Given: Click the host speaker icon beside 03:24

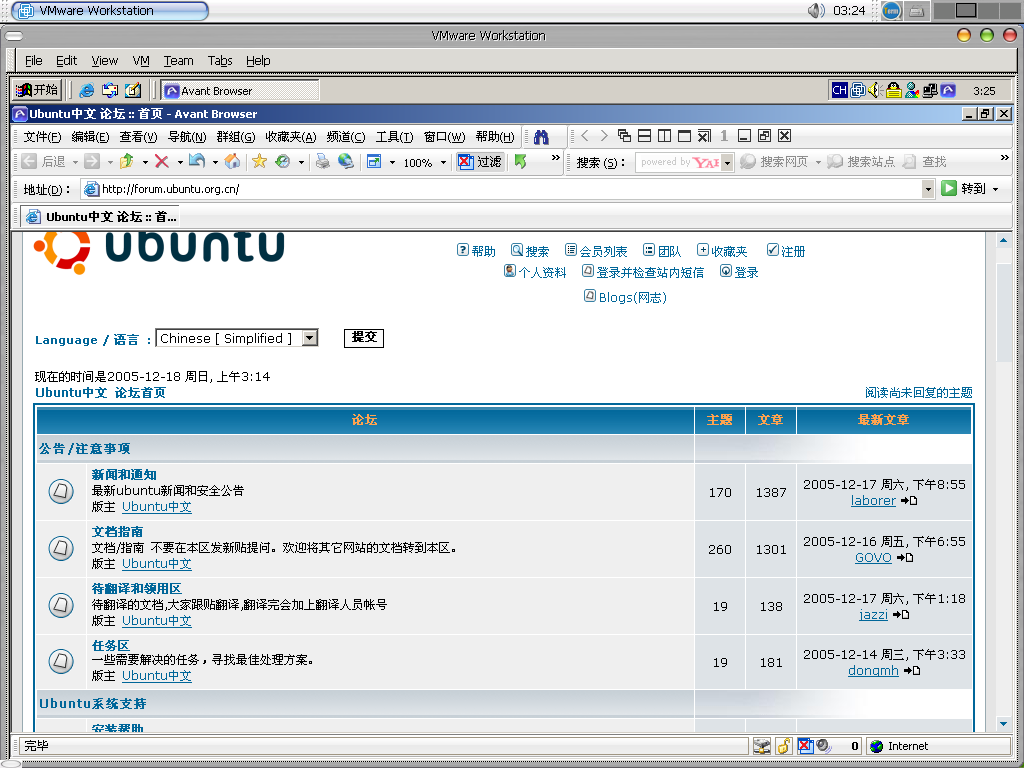Looking at the screenshot, I should coord(816,10).
